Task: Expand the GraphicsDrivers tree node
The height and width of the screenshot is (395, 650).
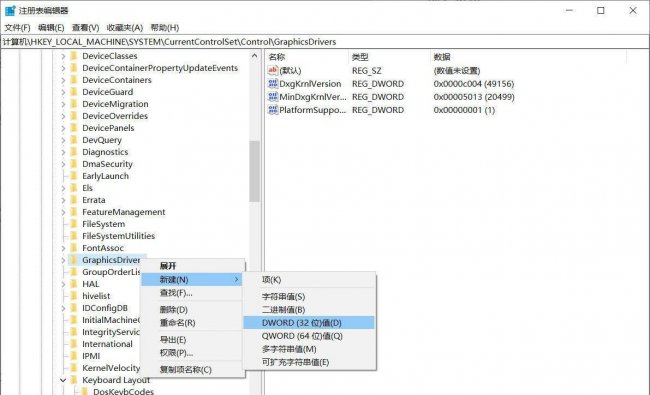Action: pyautogui.click(x=63, y=260)
